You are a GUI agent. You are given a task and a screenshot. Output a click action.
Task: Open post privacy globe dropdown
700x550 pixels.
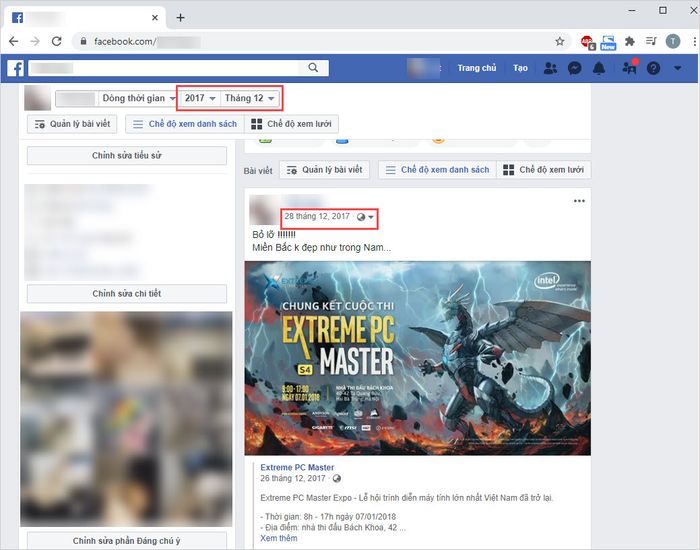[x=365, y=217]
